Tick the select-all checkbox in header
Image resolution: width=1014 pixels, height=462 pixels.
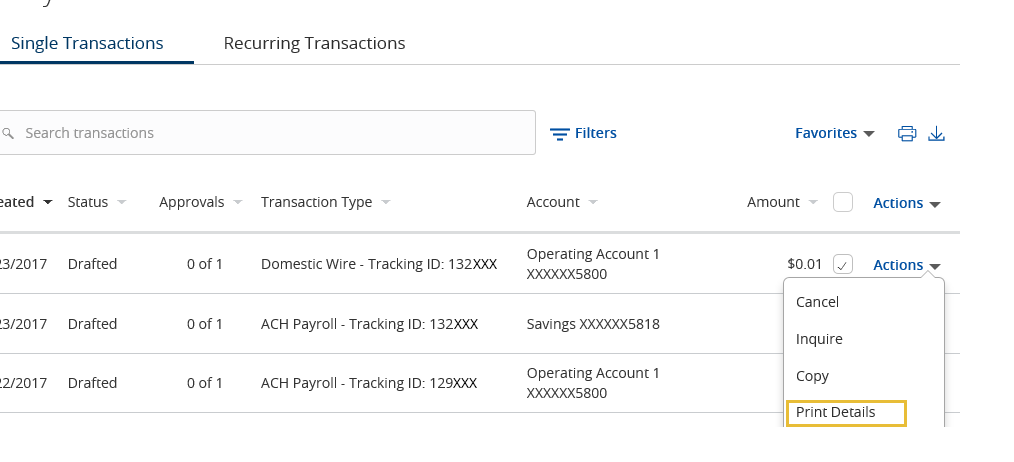pos(843,203)
